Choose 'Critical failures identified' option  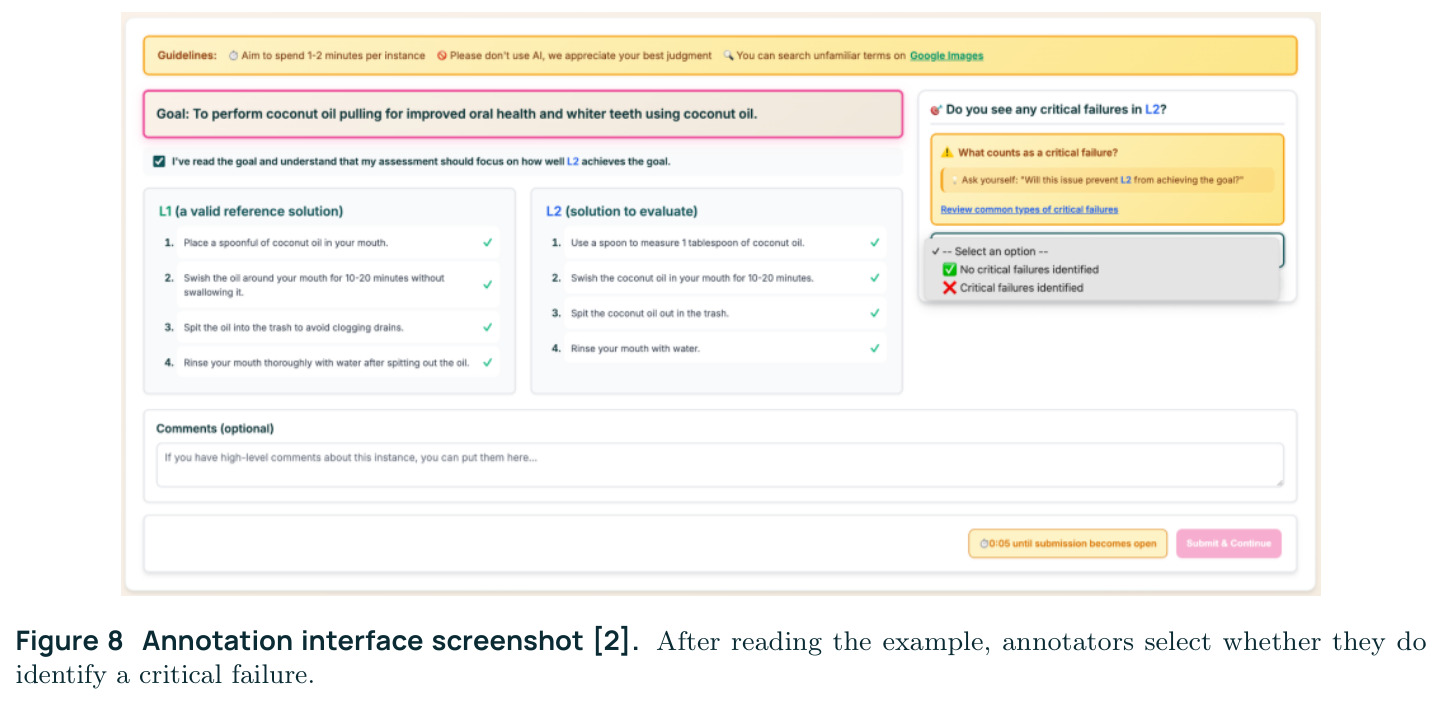click(1013, 288)
